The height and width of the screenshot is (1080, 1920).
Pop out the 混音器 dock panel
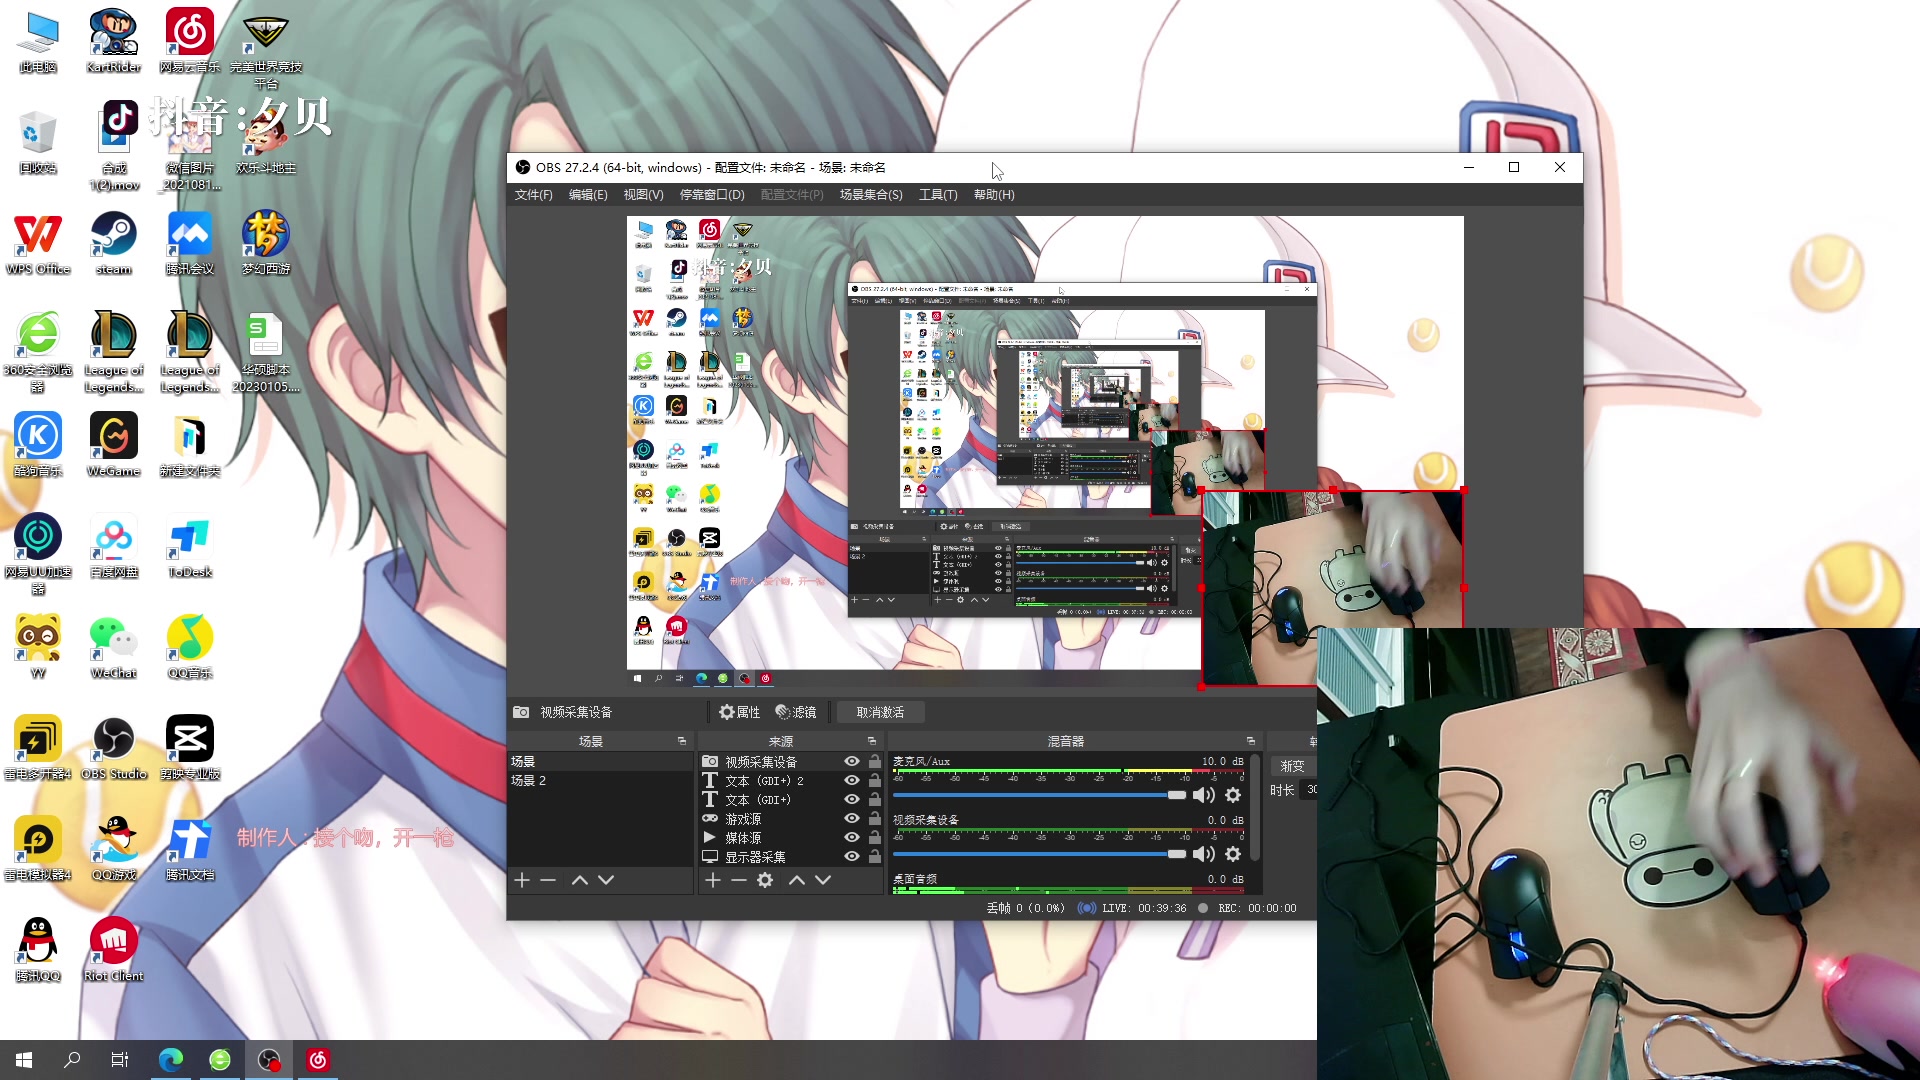point(1251,742)
